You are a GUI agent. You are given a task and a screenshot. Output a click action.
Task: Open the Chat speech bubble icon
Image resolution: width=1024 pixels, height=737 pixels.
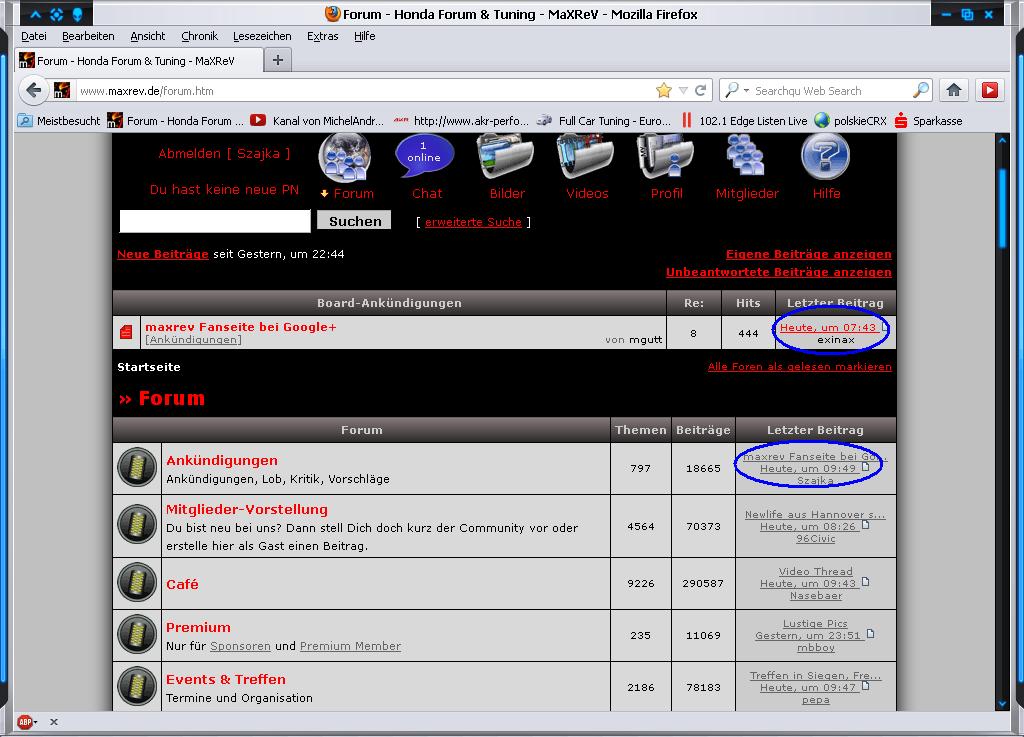click(x=425, y=157)
